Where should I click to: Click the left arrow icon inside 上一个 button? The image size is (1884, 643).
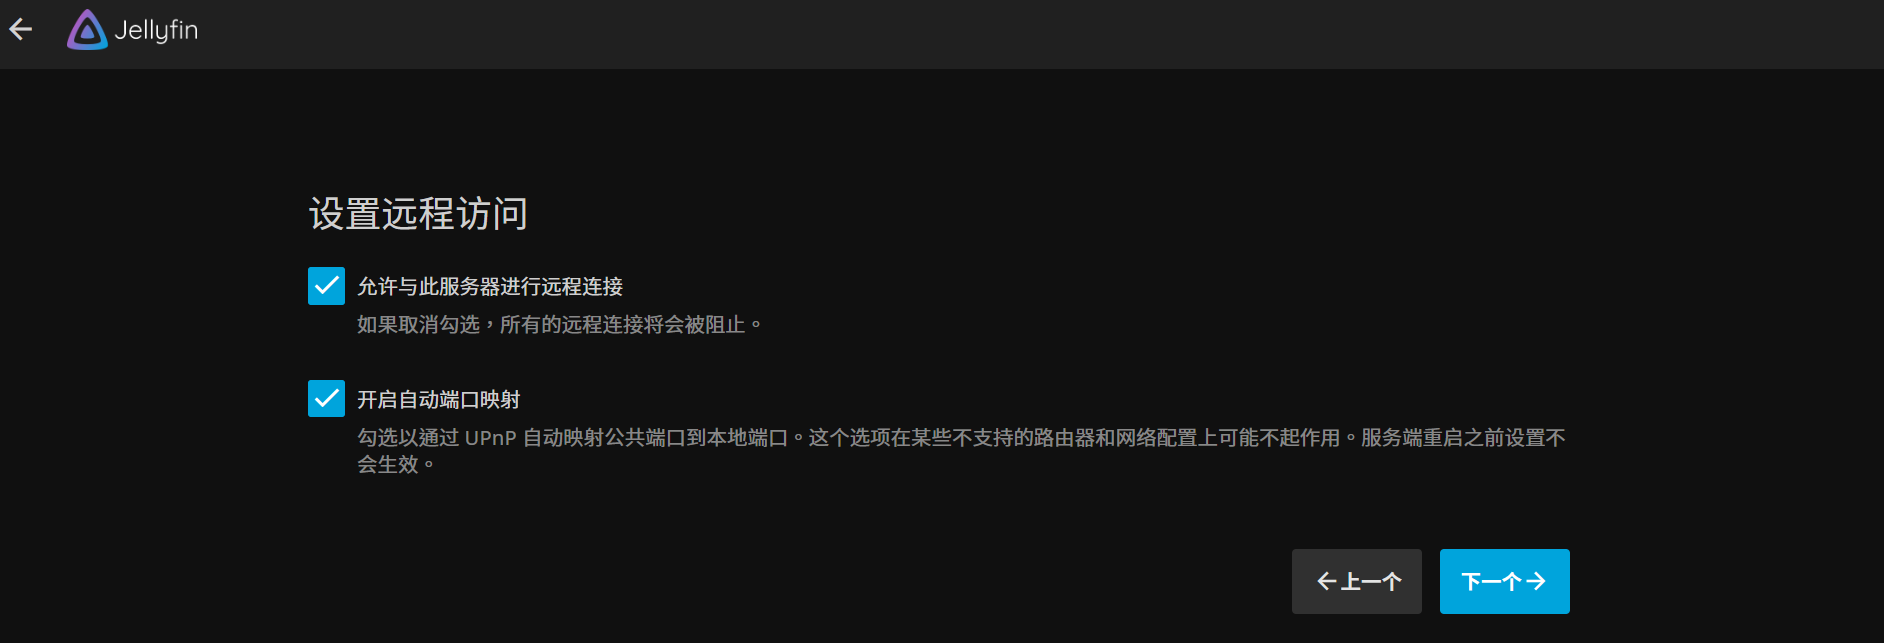(x=1327, y=581)
